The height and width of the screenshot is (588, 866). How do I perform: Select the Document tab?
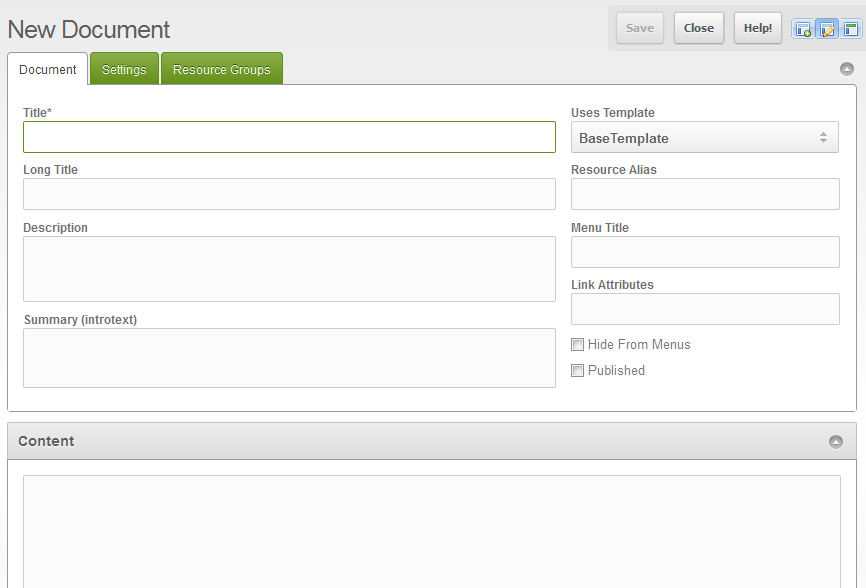pyautogui.click(x=48, y=70)
